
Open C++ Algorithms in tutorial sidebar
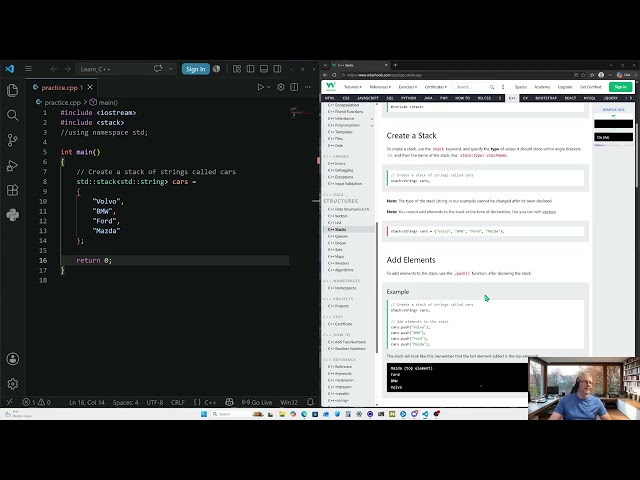coord(340,270)
